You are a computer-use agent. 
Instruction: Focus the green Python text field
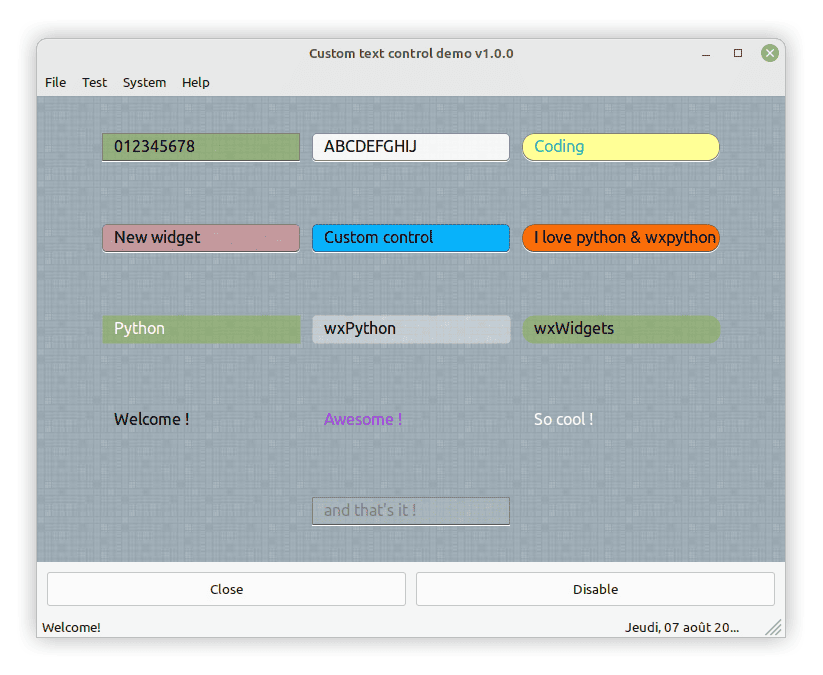pyautogui.click(x=200, y=329)
